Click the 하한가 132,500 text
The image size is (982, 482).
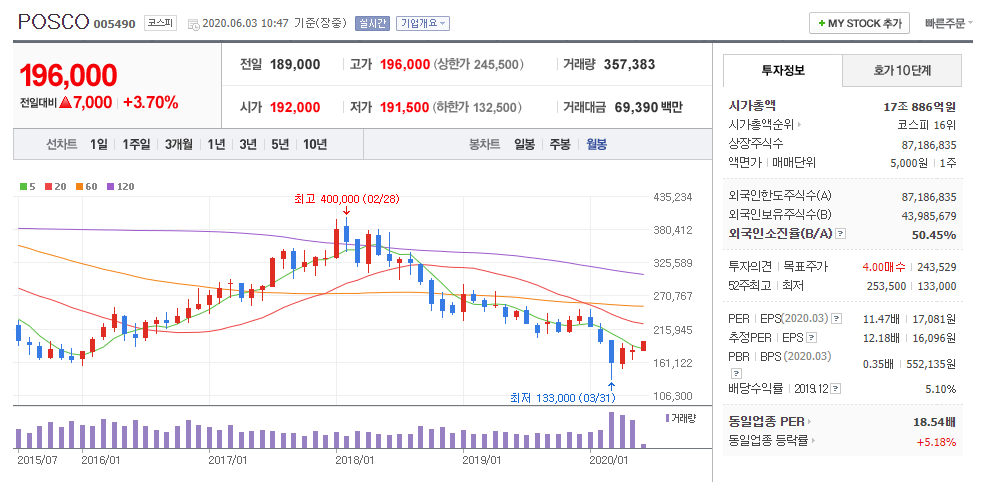(x=477, y=107)
